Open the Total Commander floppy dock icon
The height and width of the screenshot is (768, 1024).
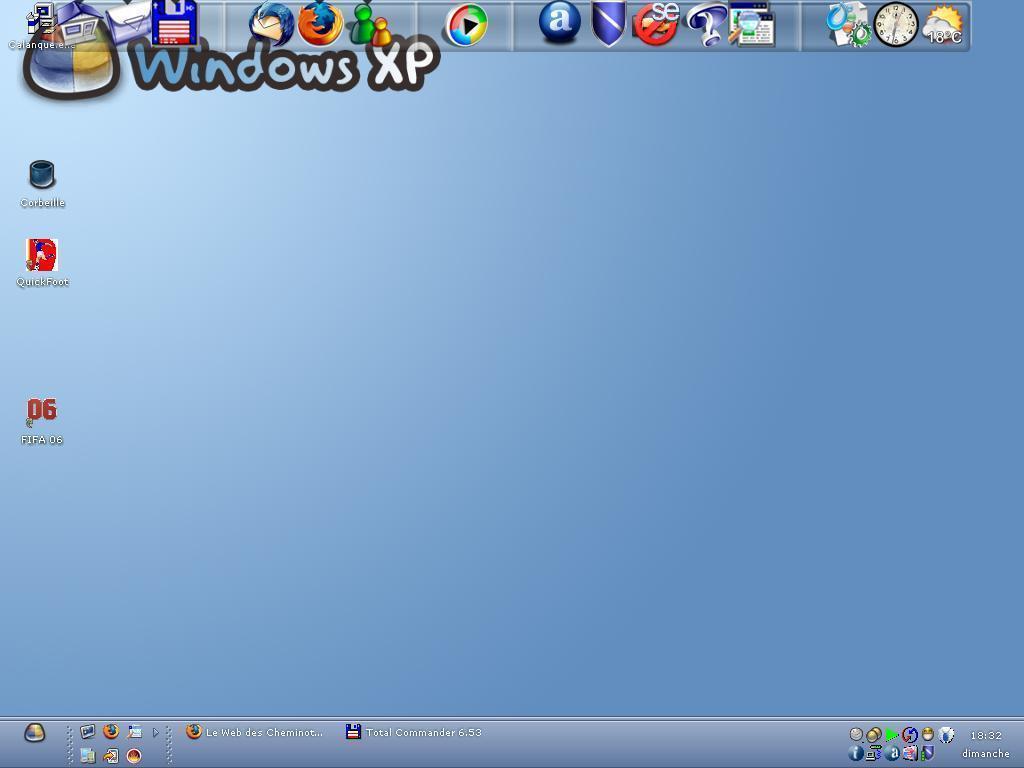click(x=174, y=22)
